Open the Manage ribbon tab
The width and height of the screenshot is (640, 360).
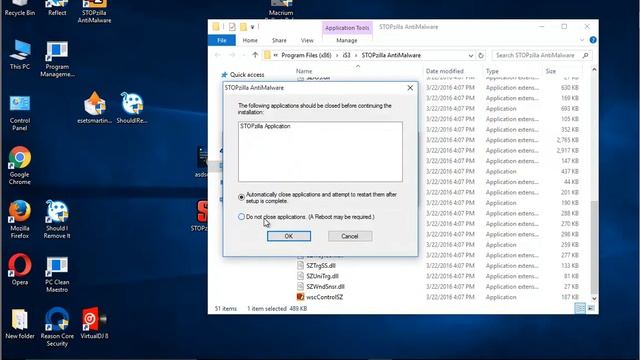tap(347, 40)
